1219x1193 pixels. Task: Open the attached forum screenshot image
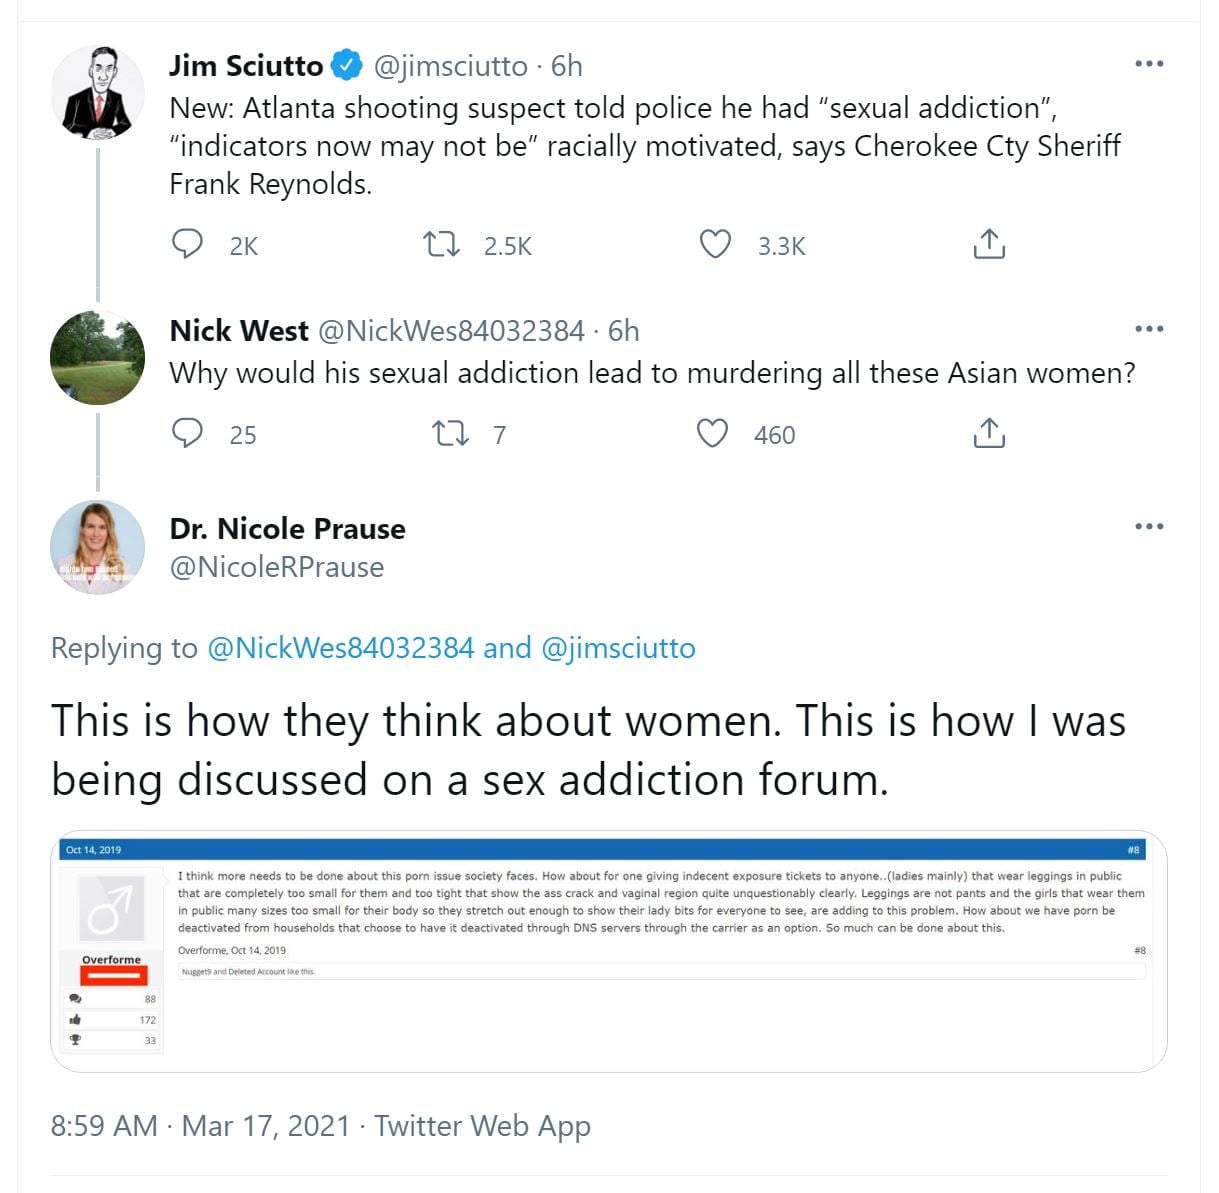(x=608, y=950)
